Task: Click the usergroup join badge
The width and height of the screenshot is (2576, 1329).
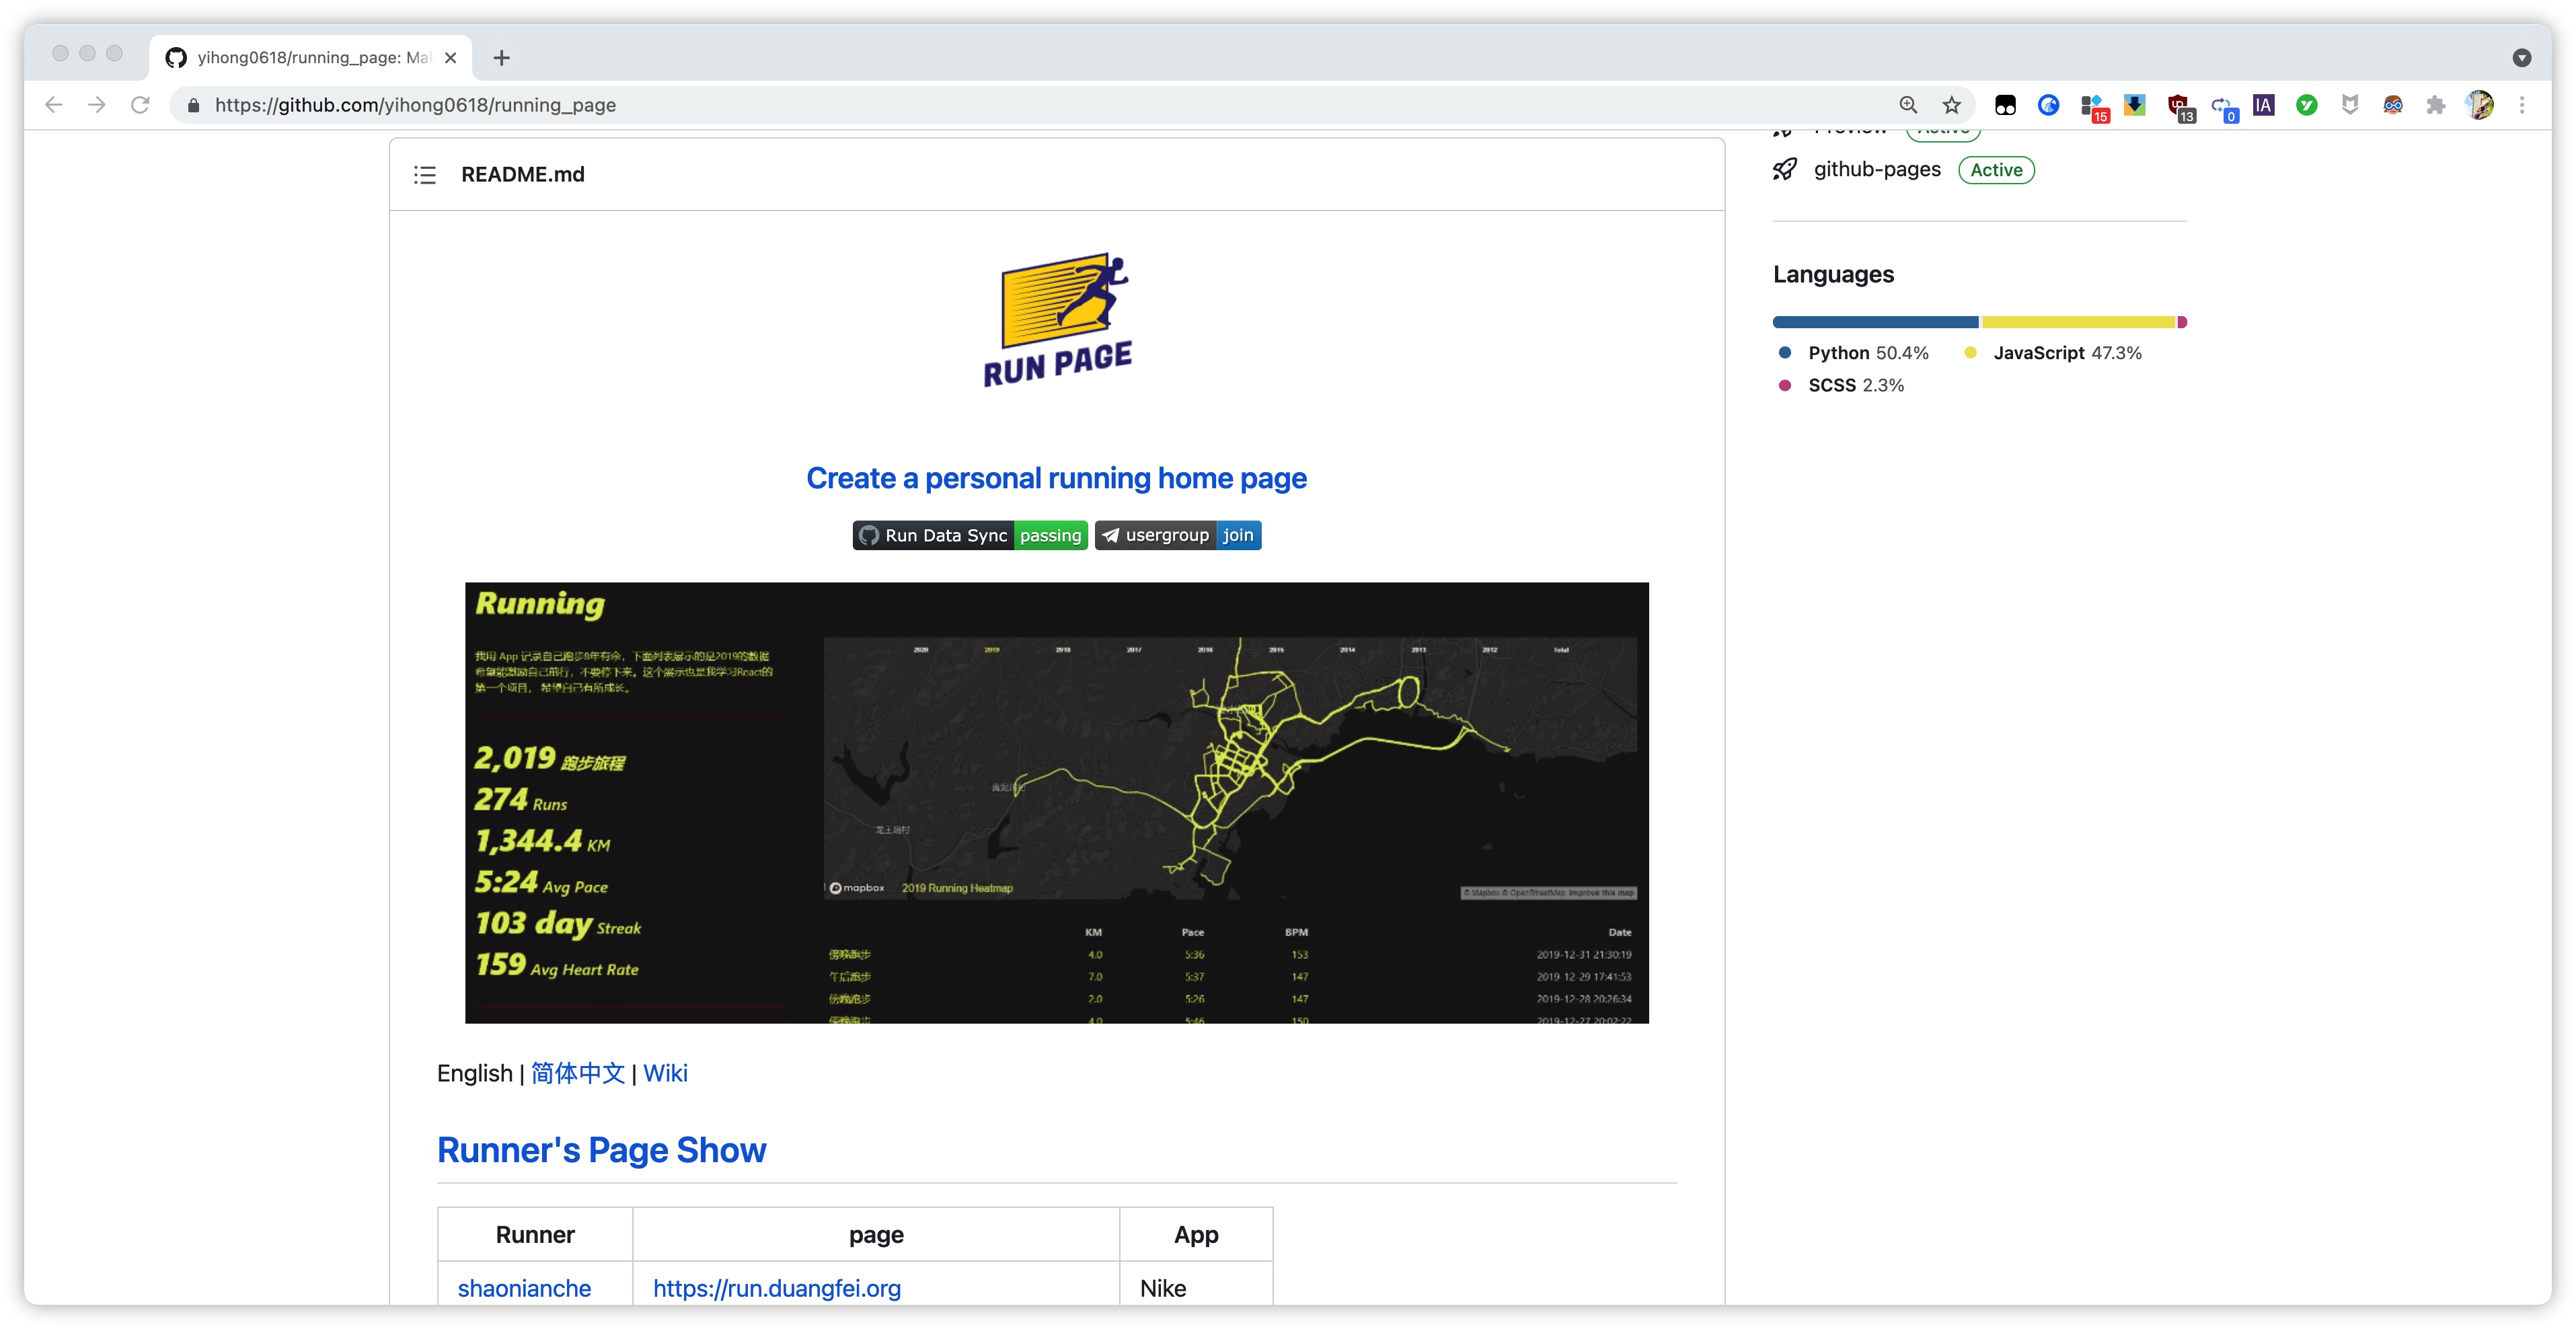Action: (1177, 536)
